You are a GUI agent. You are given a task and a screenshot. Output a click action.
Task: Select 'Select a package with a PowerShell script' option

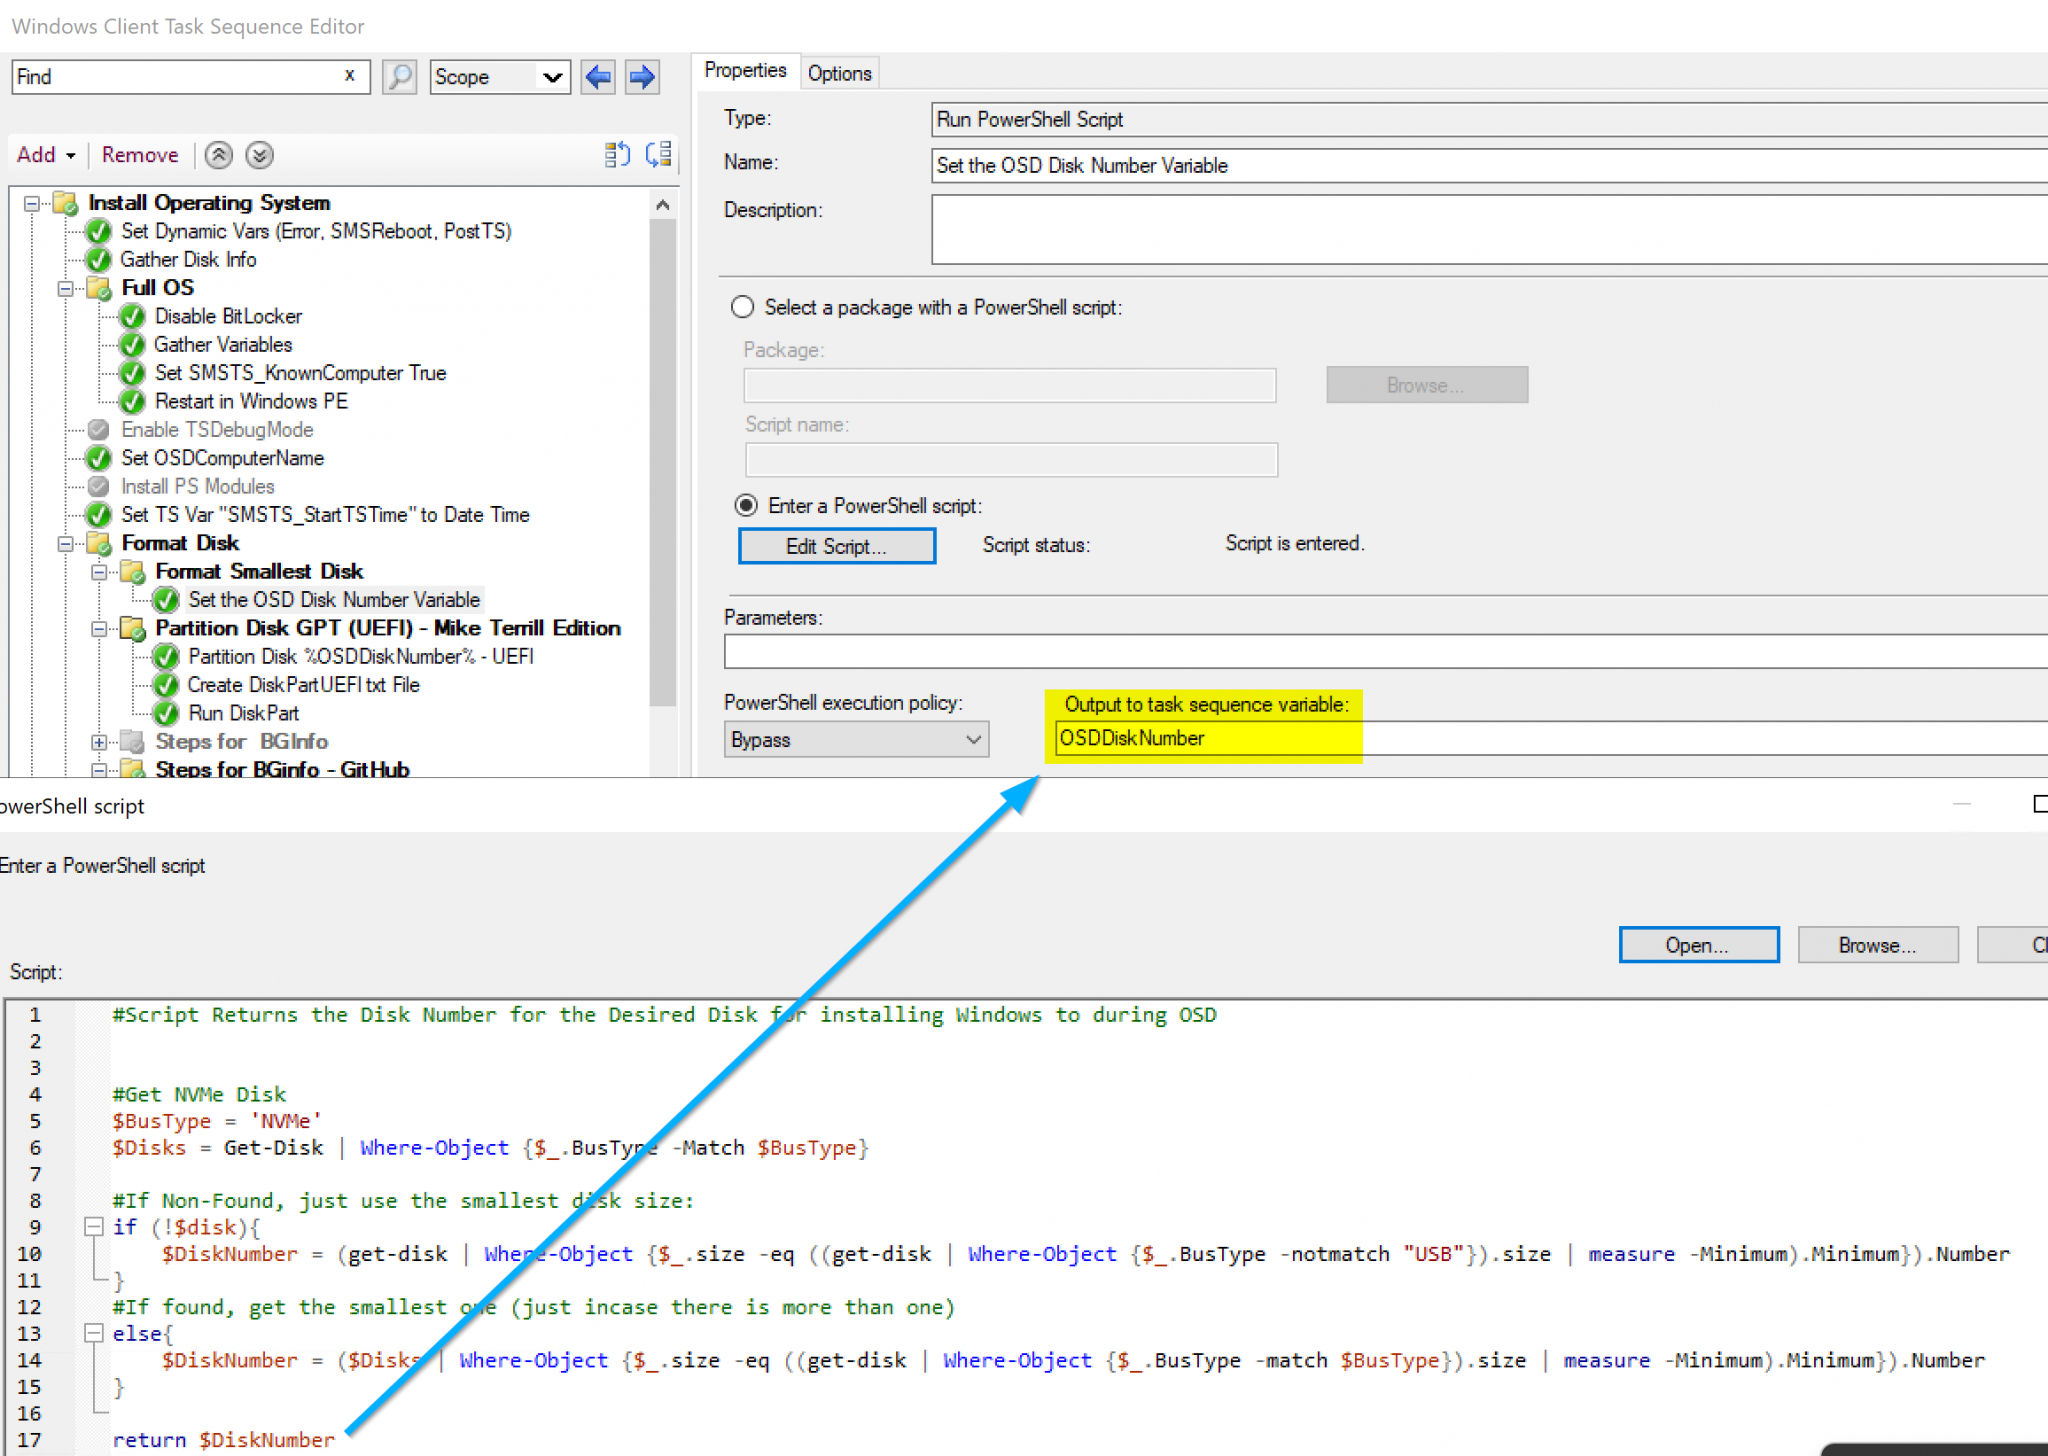[x=742, y=307]
